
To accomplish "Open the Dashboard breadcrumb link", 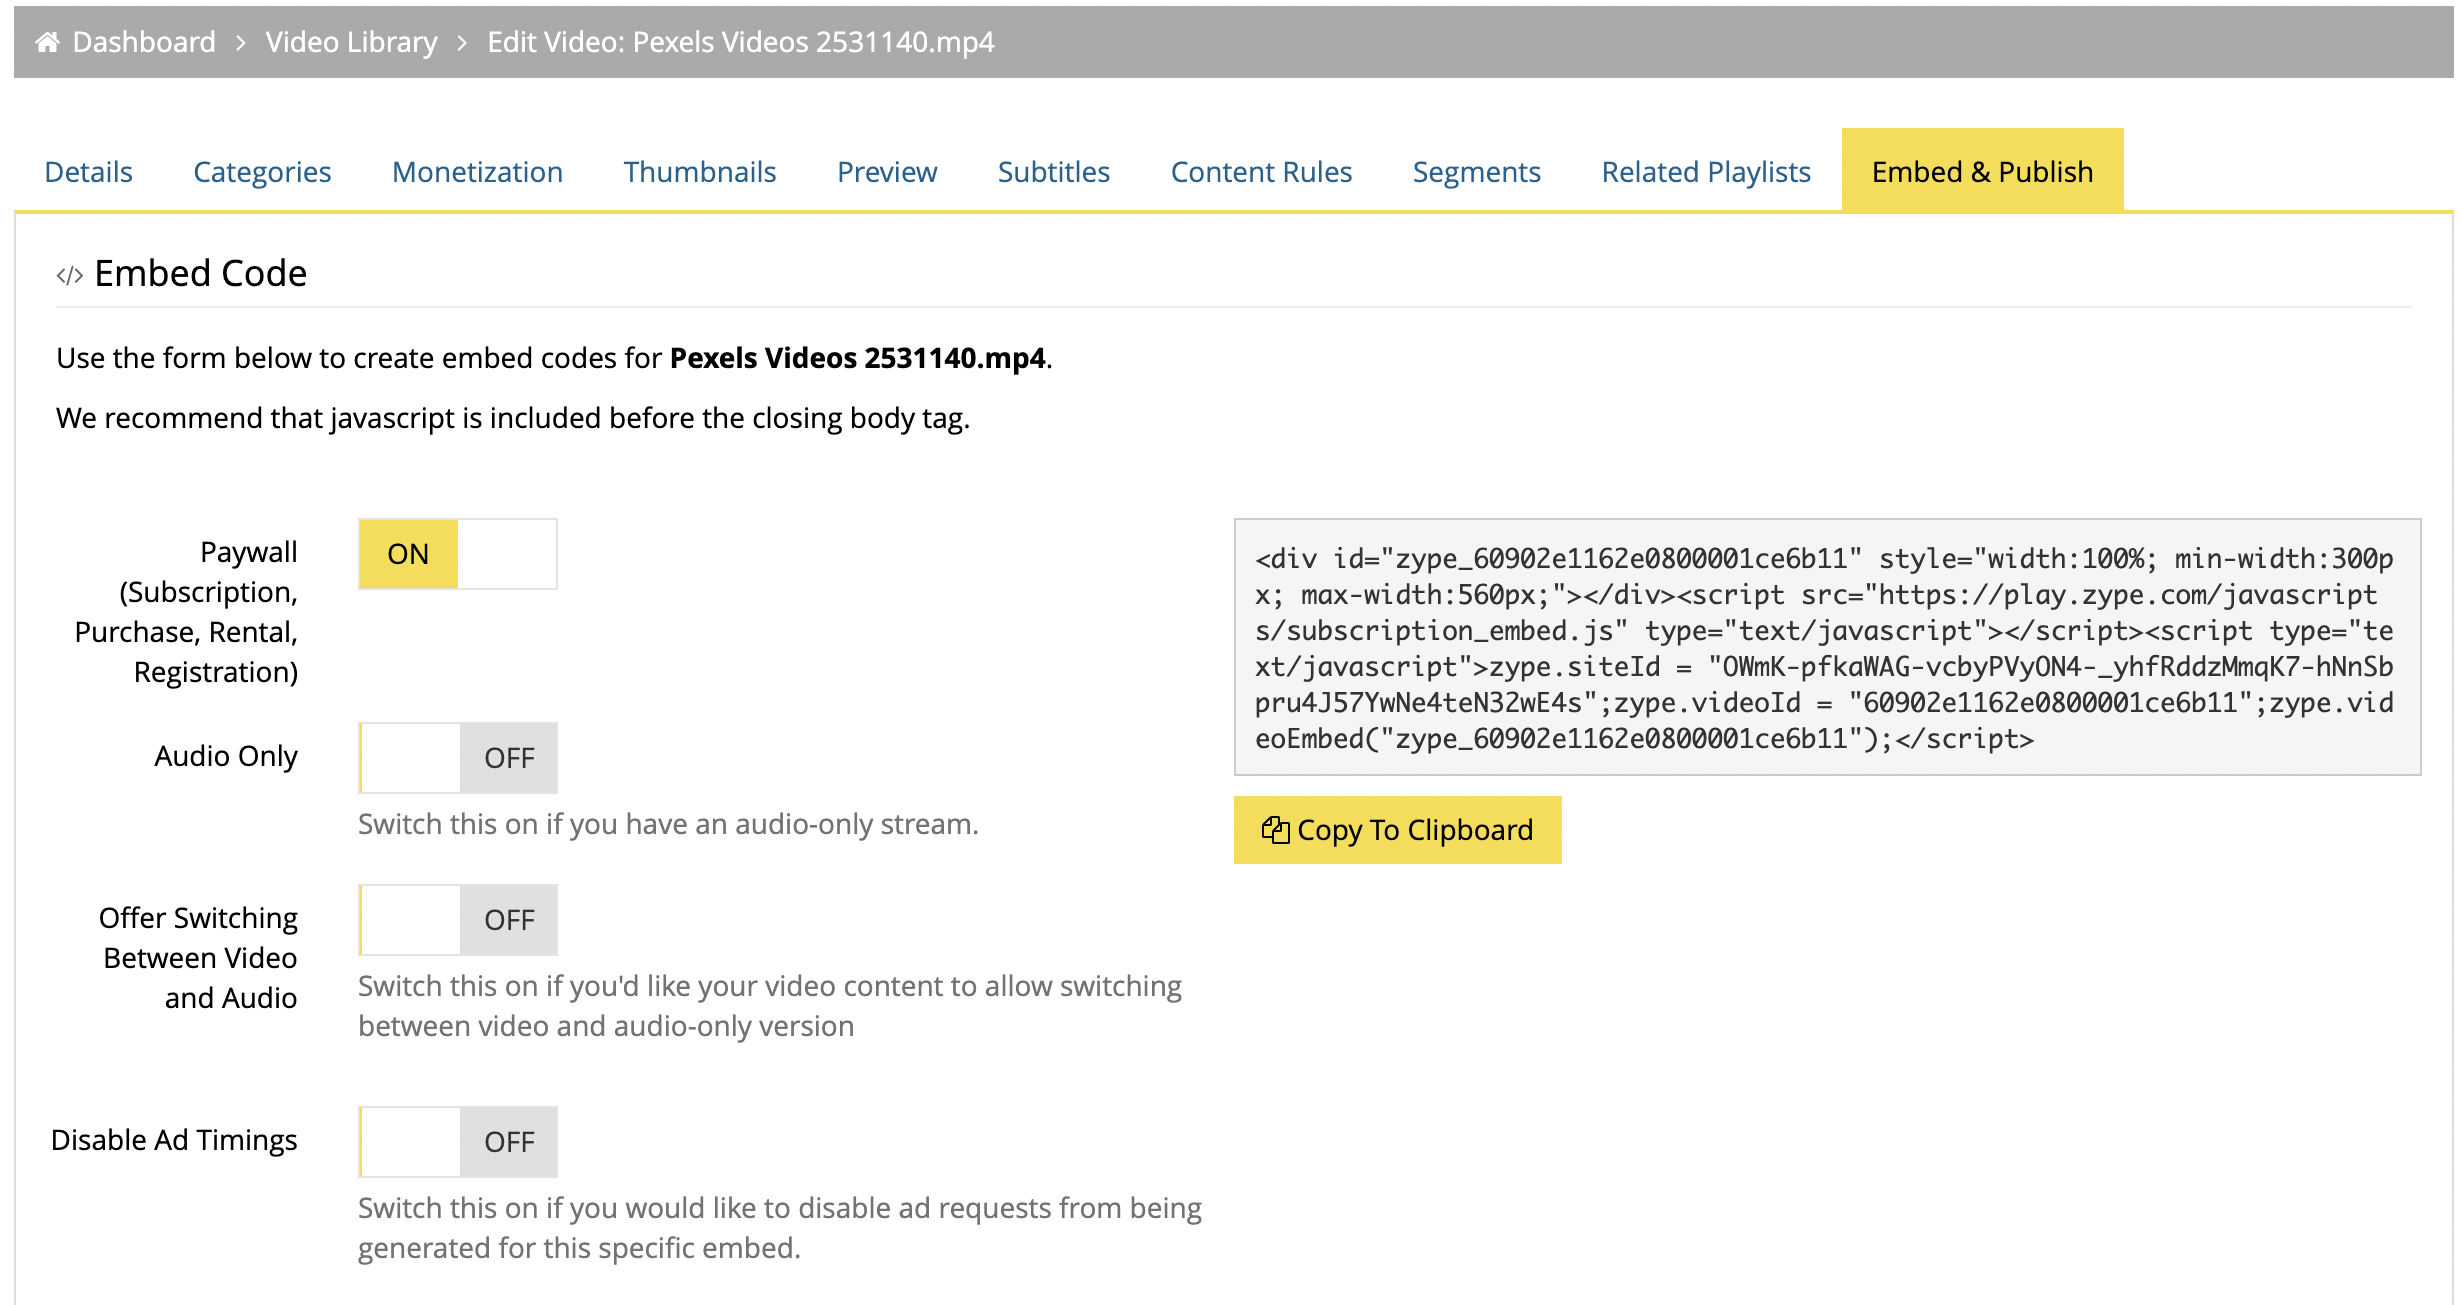I will pos(144,42).
